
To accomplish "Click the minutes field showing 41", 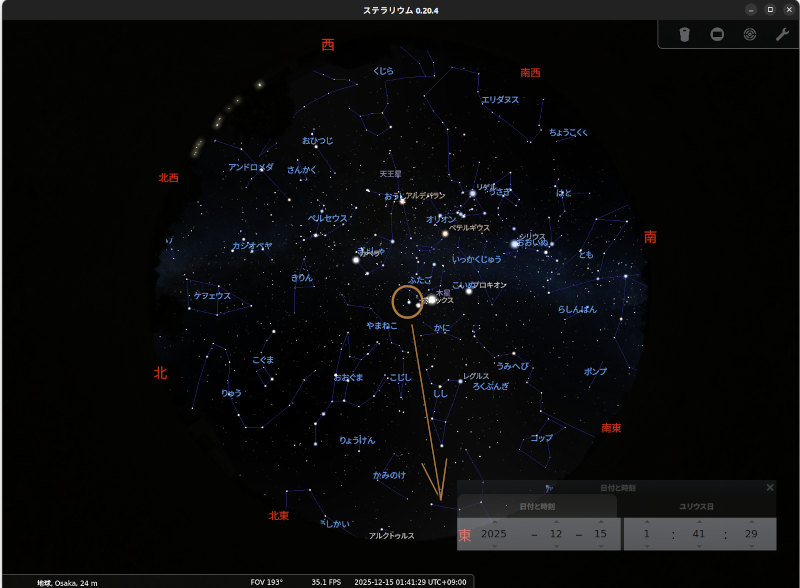I will 699,534.
